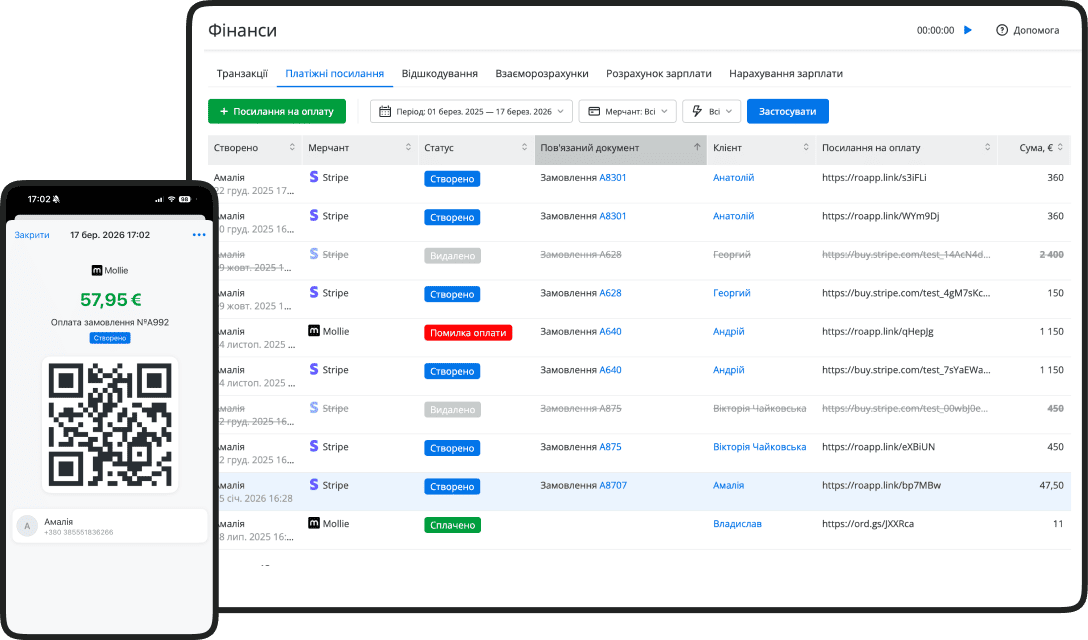Click green Посилання на оплату button
The height and width of the screenshot is (640, 1088).
277,112
